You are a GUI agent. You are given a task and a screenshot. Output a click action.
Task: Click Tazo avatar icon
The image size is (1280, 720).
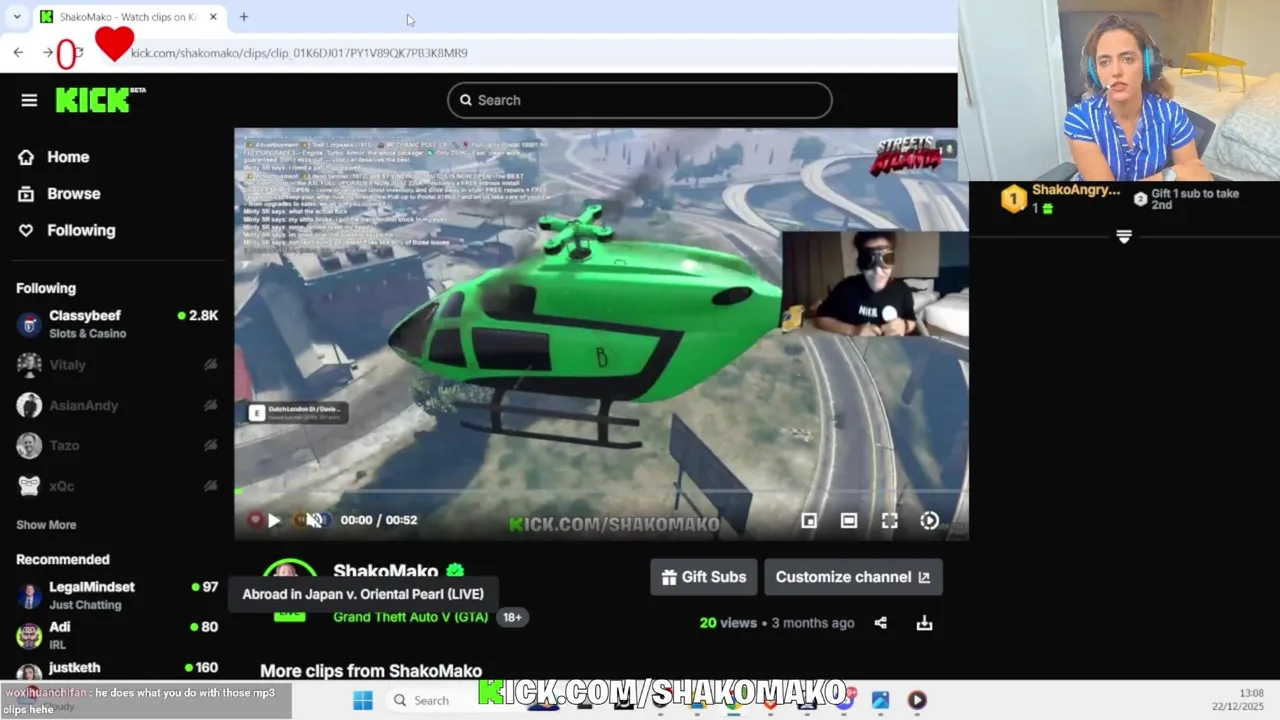(29, 445)
